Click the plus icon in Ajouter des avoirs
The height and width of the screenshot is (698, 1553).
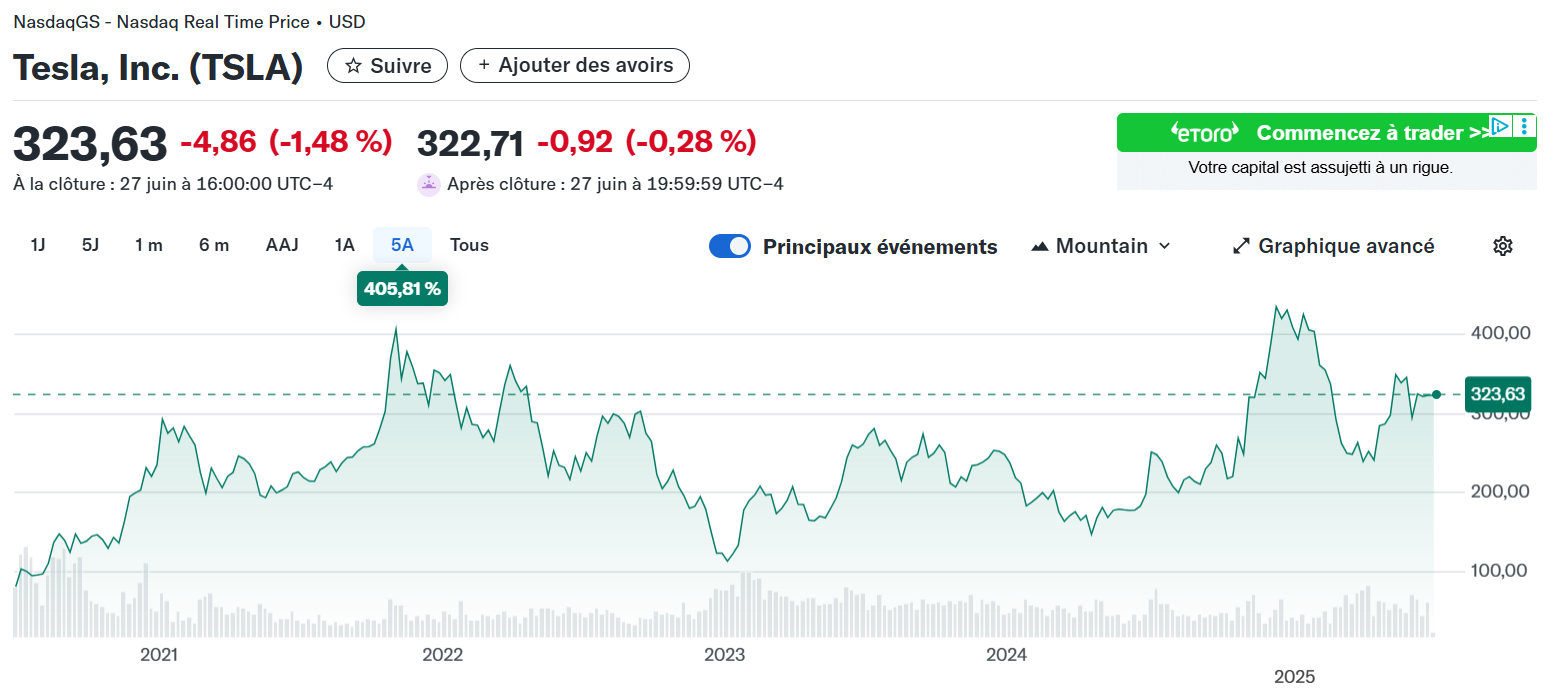[484, 65]
